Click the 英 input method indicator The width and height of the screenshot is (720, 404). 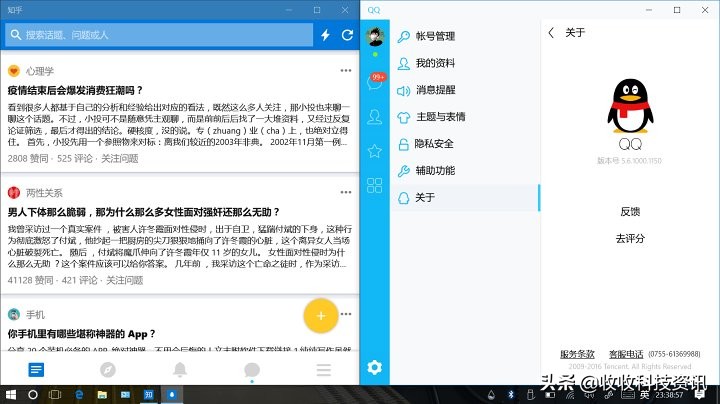pyautogui.click(x=645, y=395)
